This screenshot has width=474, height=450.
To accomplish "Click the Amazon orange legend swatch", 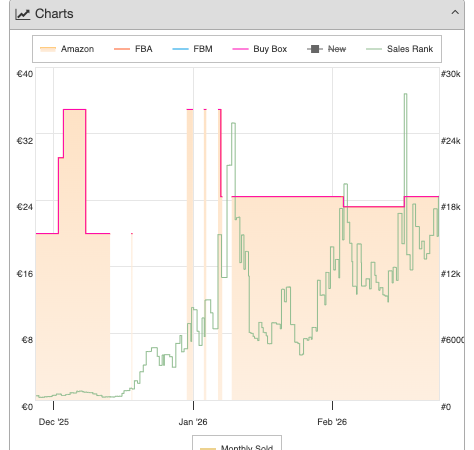I will [48, 49].
